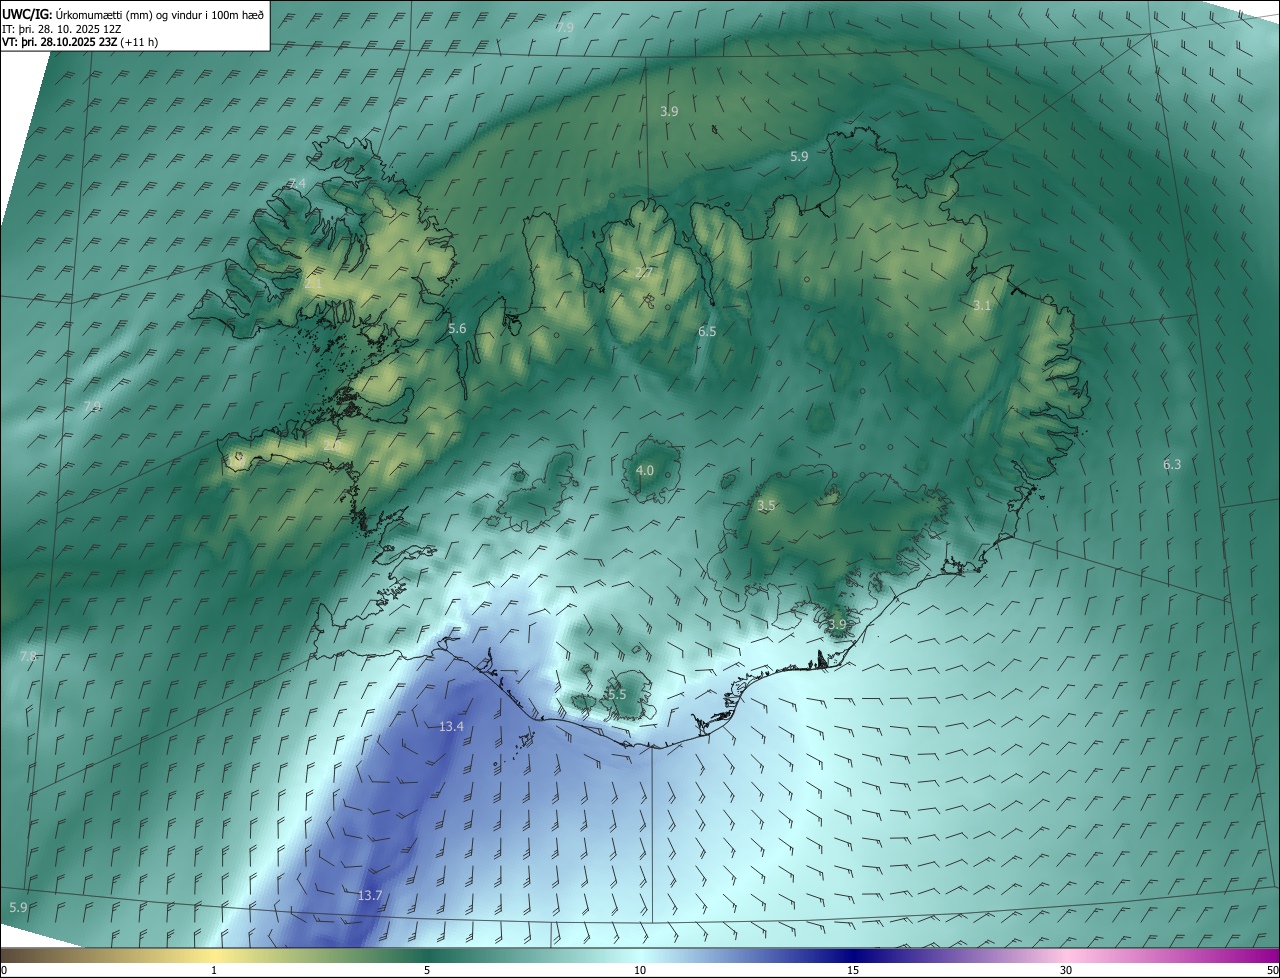1280x978 pixels.
Task: Click the color scale tick label "1"
Action: [x=214, y=970]
